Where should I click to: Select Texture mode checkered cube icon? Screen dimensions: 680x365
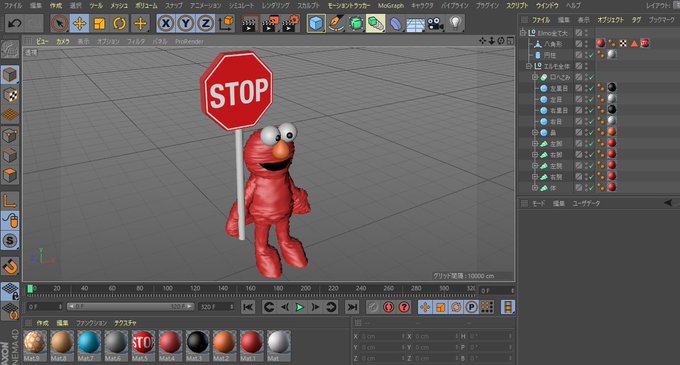(10, 95)
